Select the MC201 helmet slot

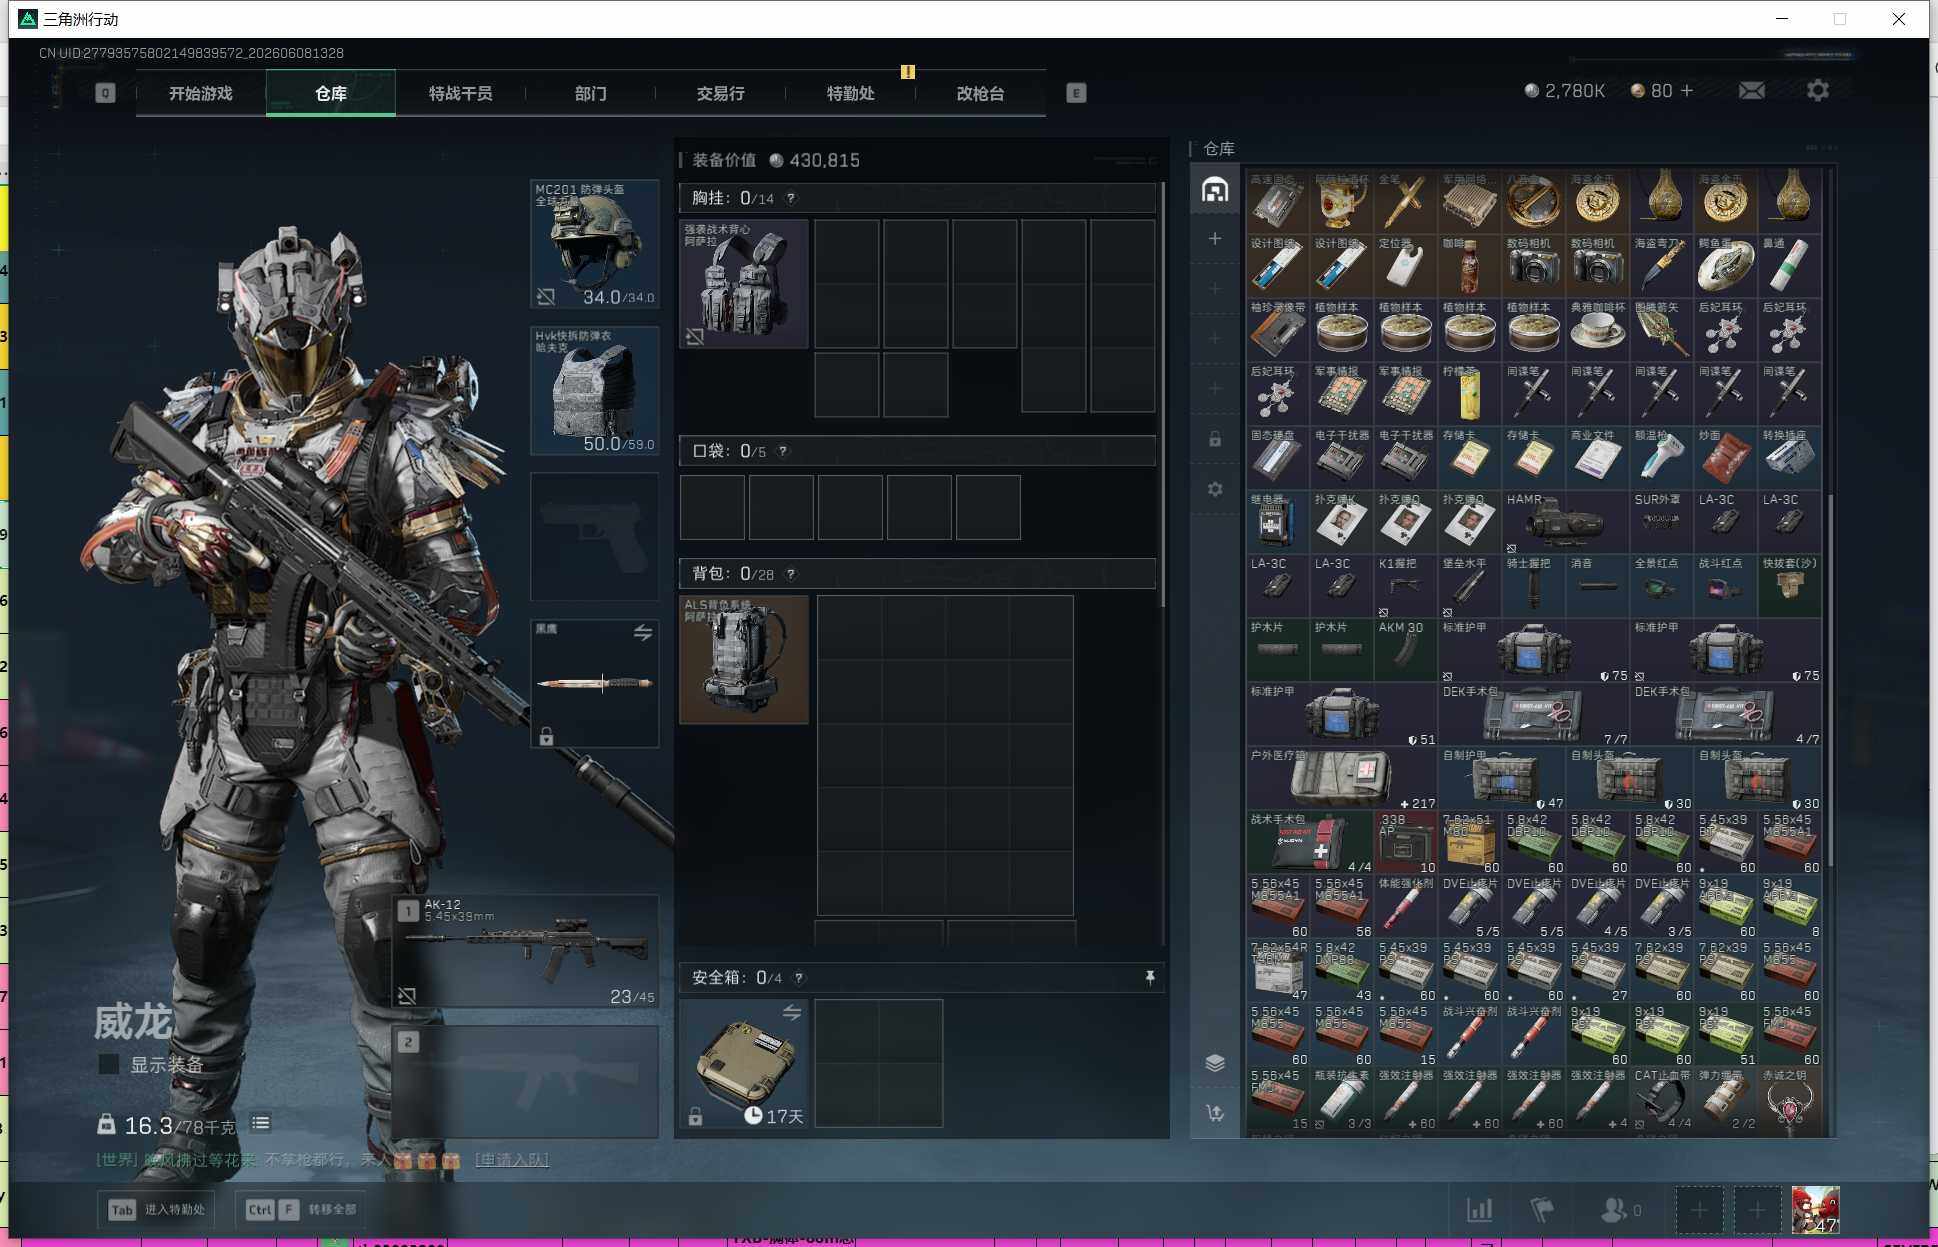coord(595,244)
